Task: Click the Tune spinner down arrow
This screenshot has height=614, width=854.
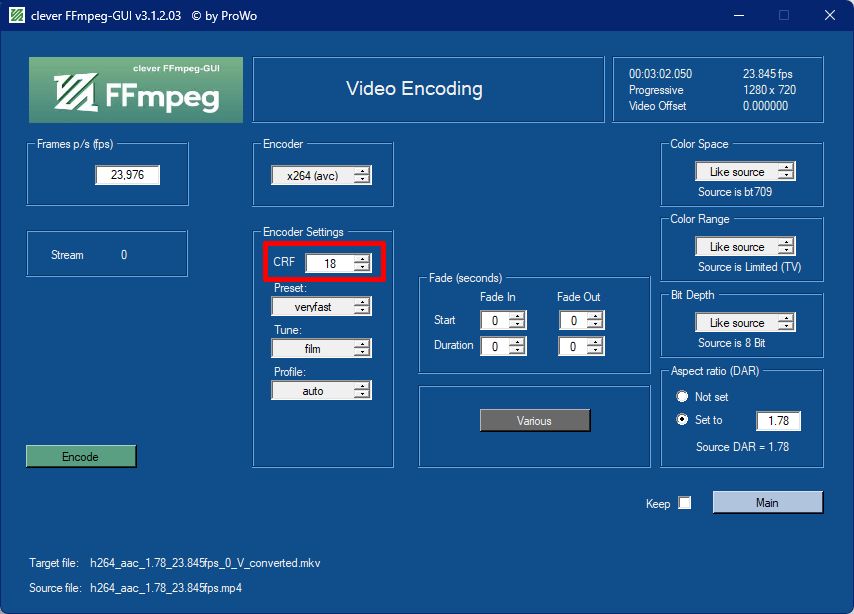Action: [x=362, y=353]
